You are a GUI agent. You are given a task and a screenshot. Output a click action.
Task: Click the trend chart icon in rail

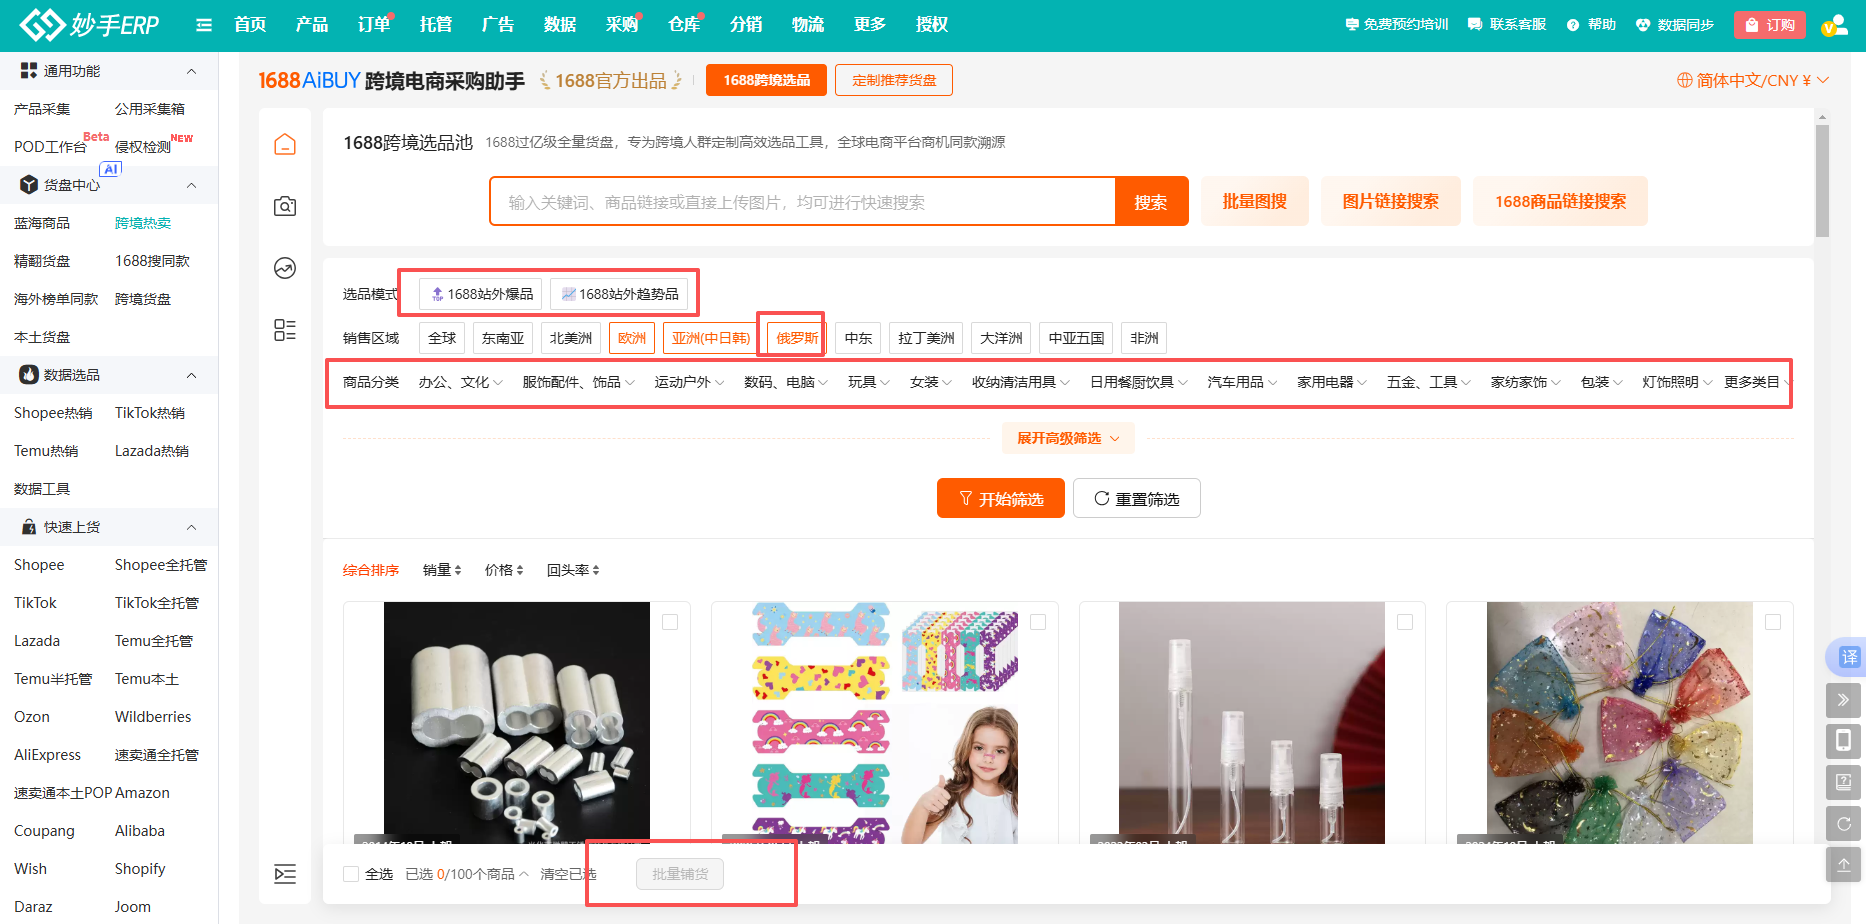click(285, 268)
